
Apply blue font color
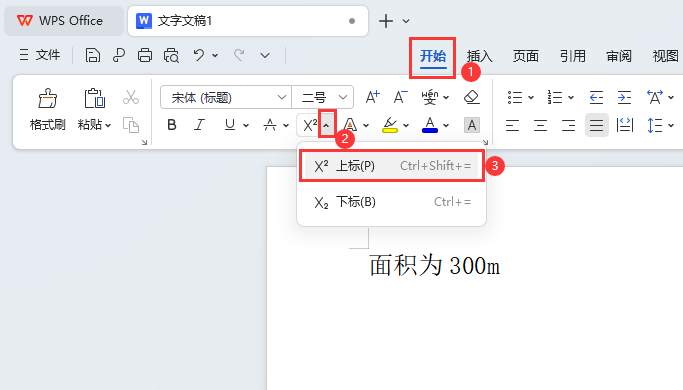[430, 125]
